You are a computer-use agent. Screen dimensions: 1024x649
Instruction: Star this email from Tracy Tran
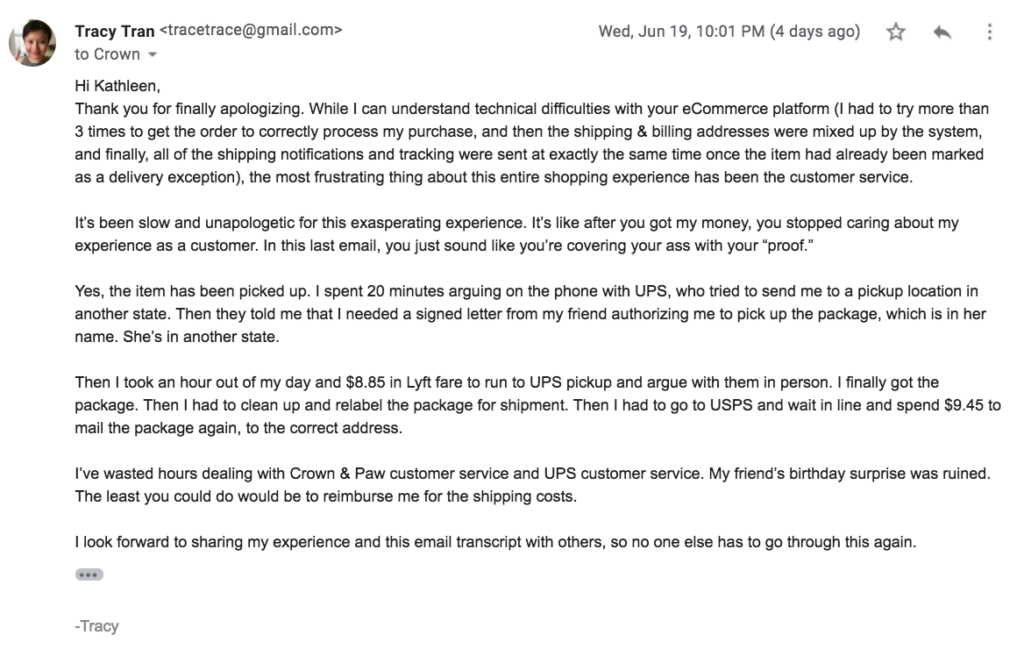pyautogui.click(x=895, y=31)
